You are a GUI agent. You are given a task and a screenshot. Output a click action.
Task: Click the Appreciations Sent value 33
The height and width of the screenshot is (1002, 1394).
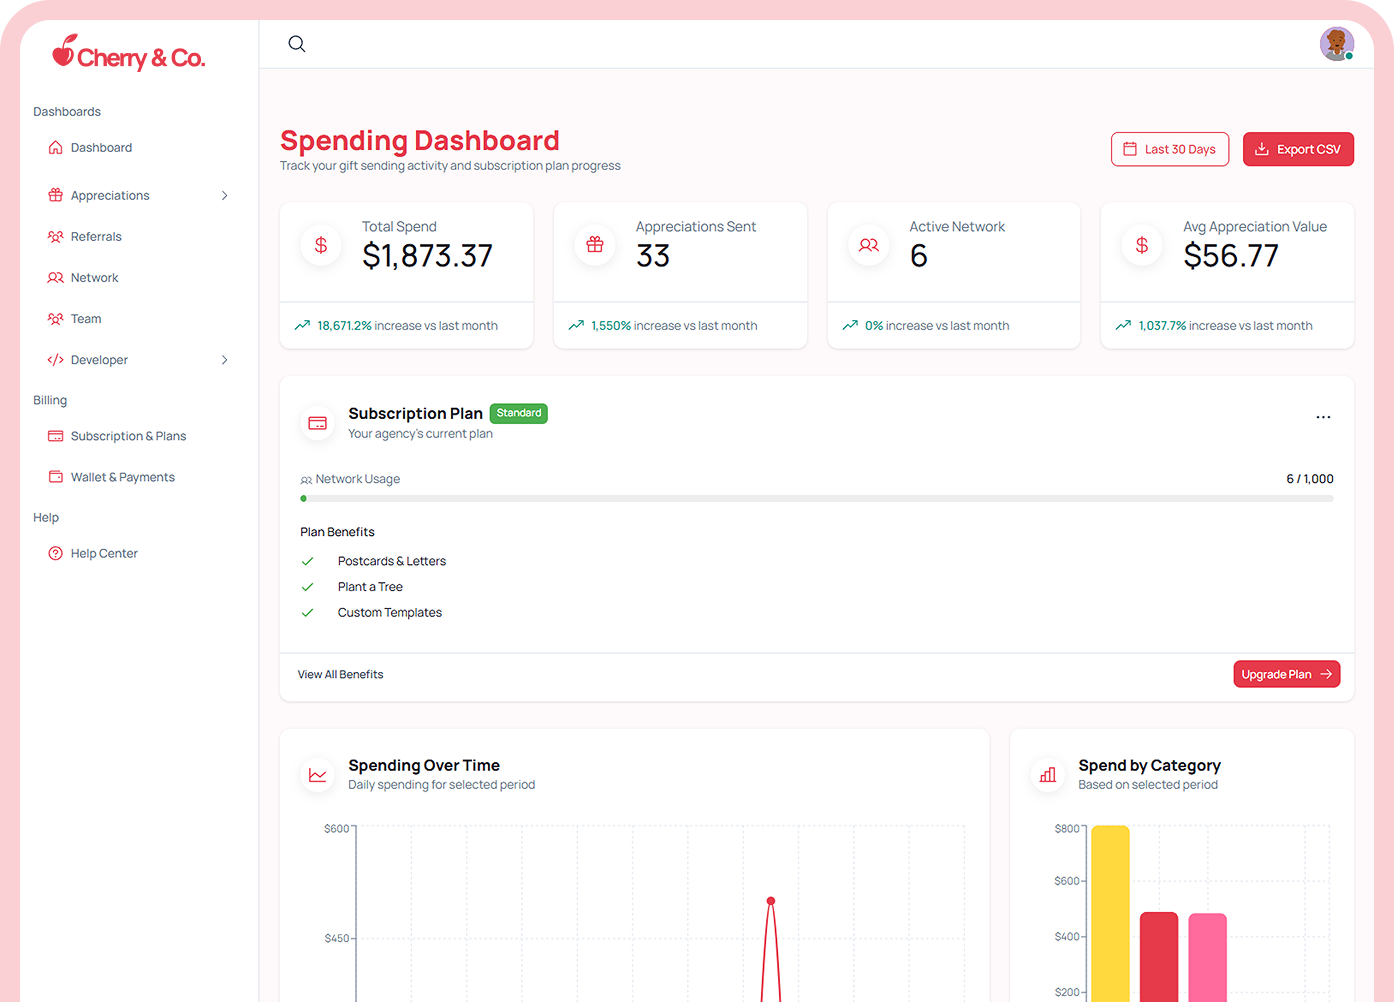(x=653, y=256)
